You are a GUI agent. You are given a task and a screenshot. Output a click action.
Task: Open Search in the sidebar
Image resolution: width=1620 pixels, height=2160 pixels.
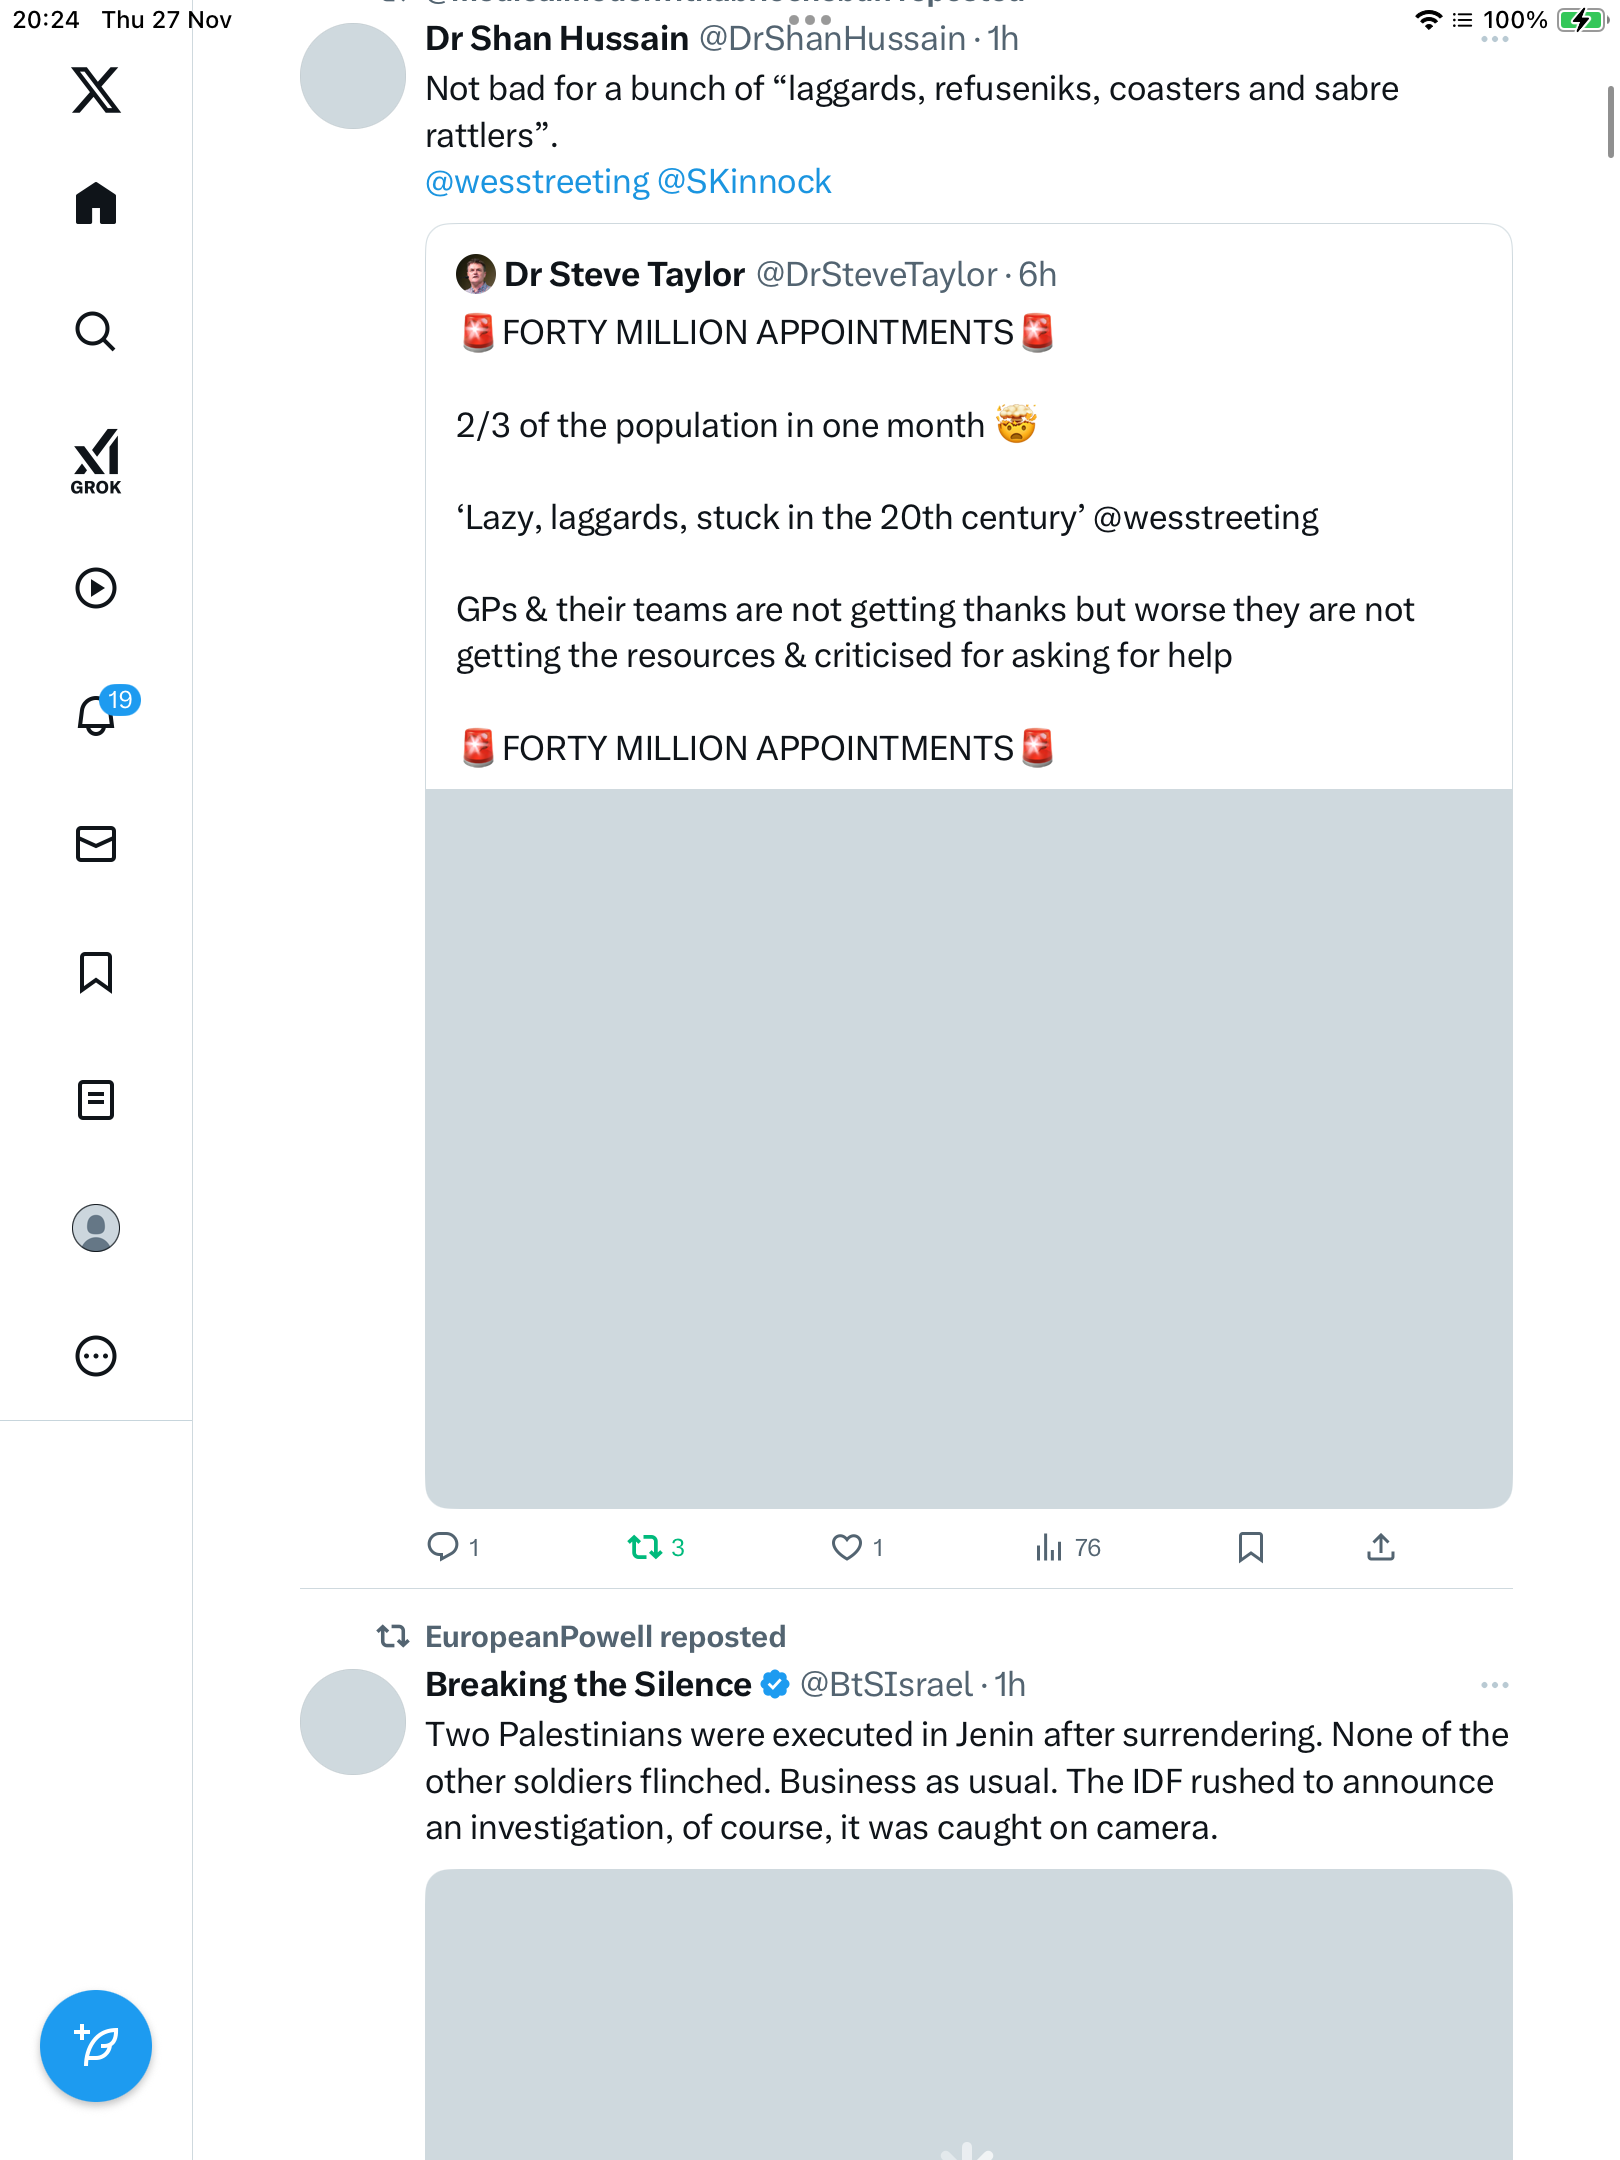pyautogui.click(x=96, y=332)
